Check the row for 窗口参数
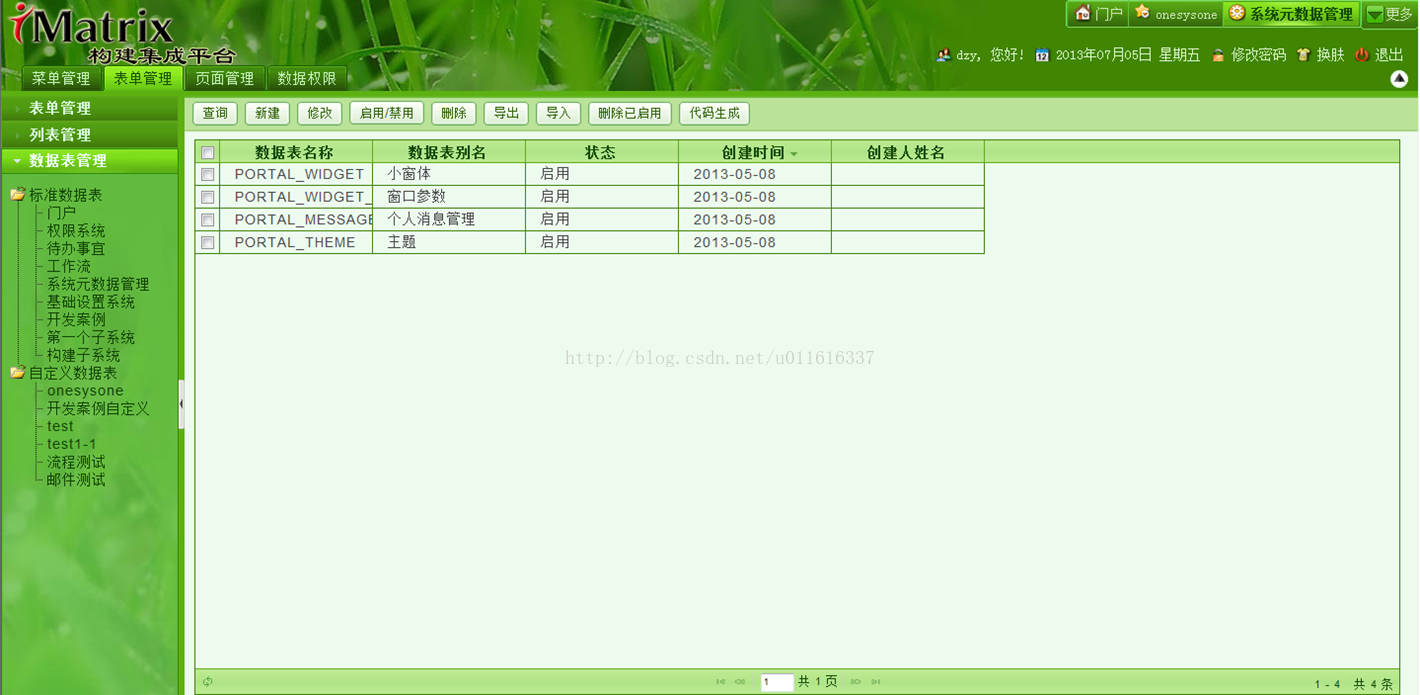The height and width of the screenshot is (695, 1420). [x=207, y=197]
